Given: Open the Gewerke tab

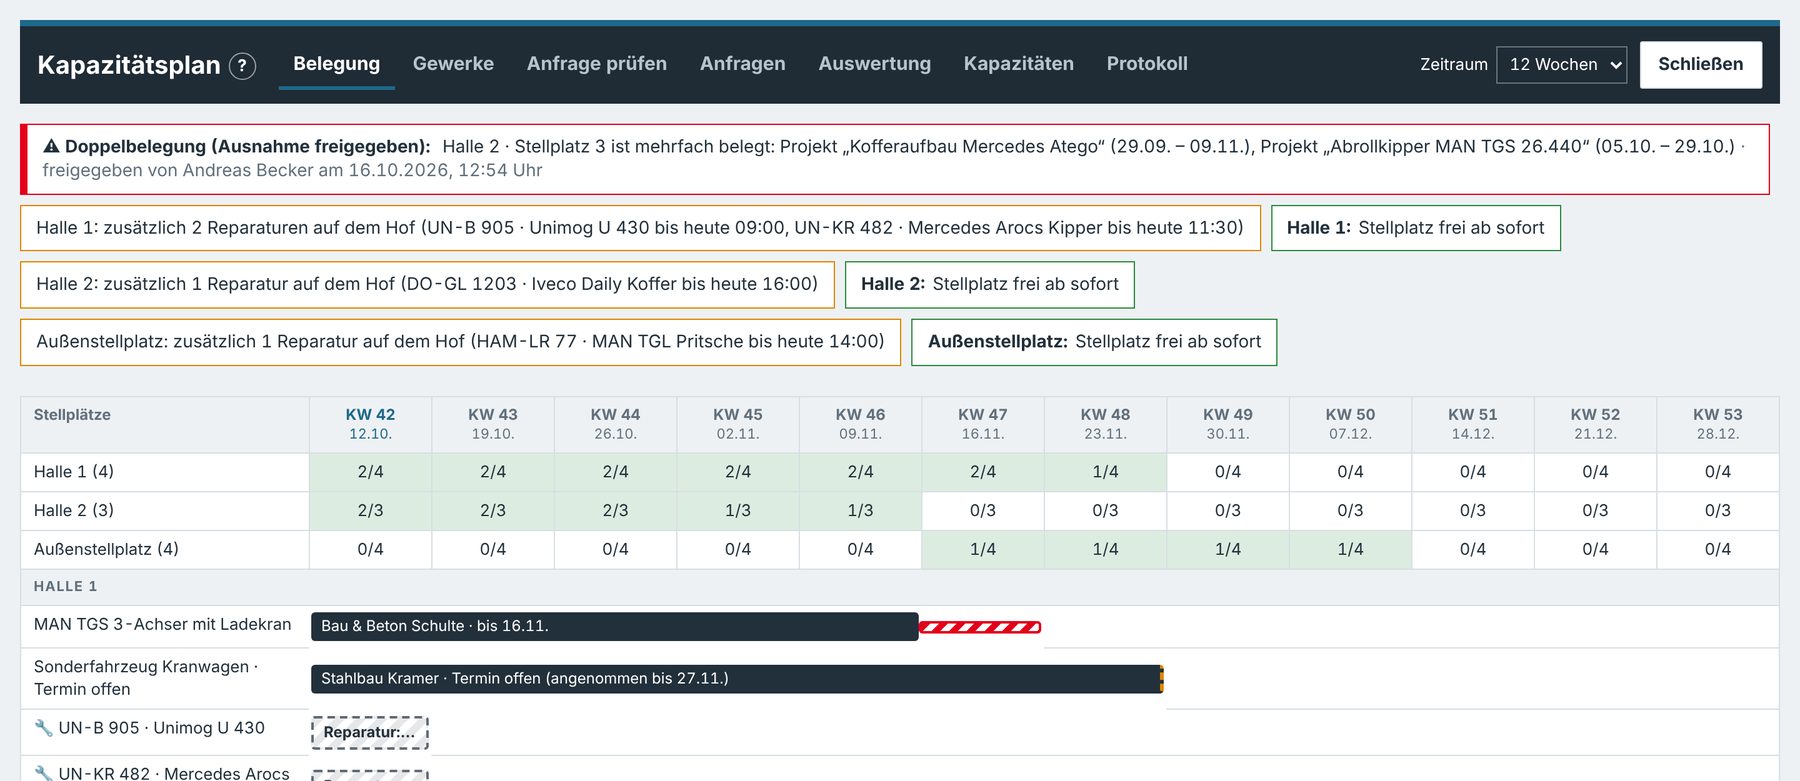Looking at the screenshot, I should coord(453,64).
